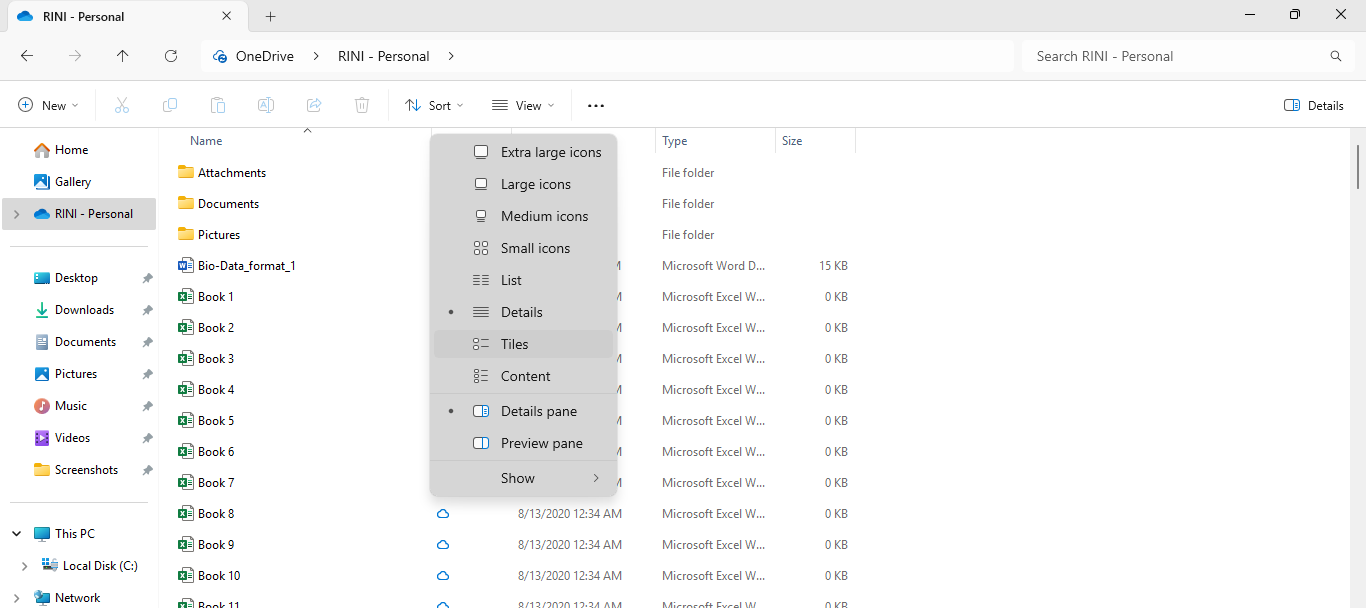
Task: Select Details layout radio option
Action: click(x=521, y=312)
